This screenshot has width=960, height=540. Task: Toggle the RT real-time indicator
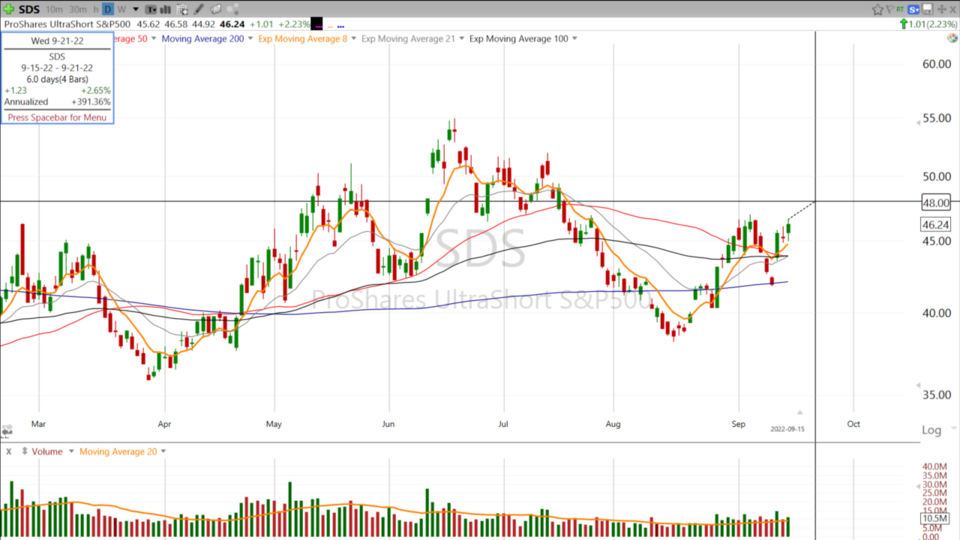900,9
